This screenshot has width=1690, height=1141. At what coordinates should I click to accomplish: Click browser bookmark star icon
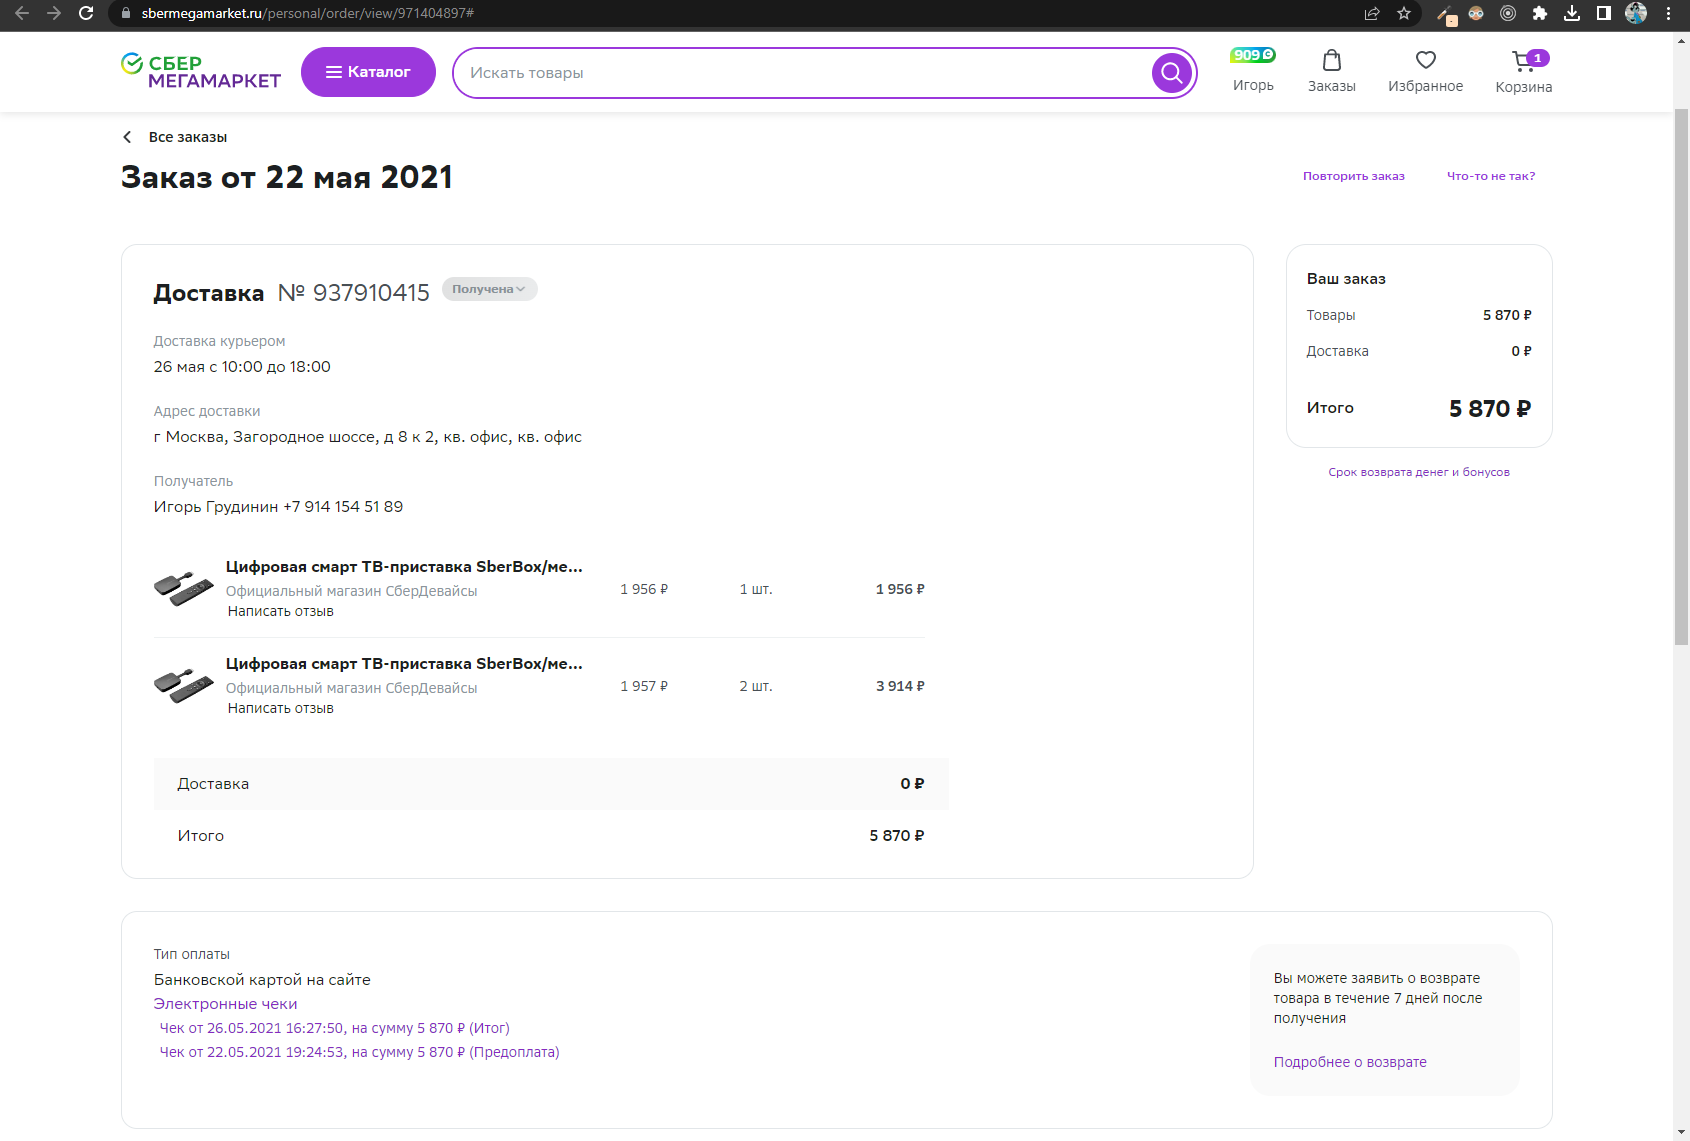[x=1404, y=13]
